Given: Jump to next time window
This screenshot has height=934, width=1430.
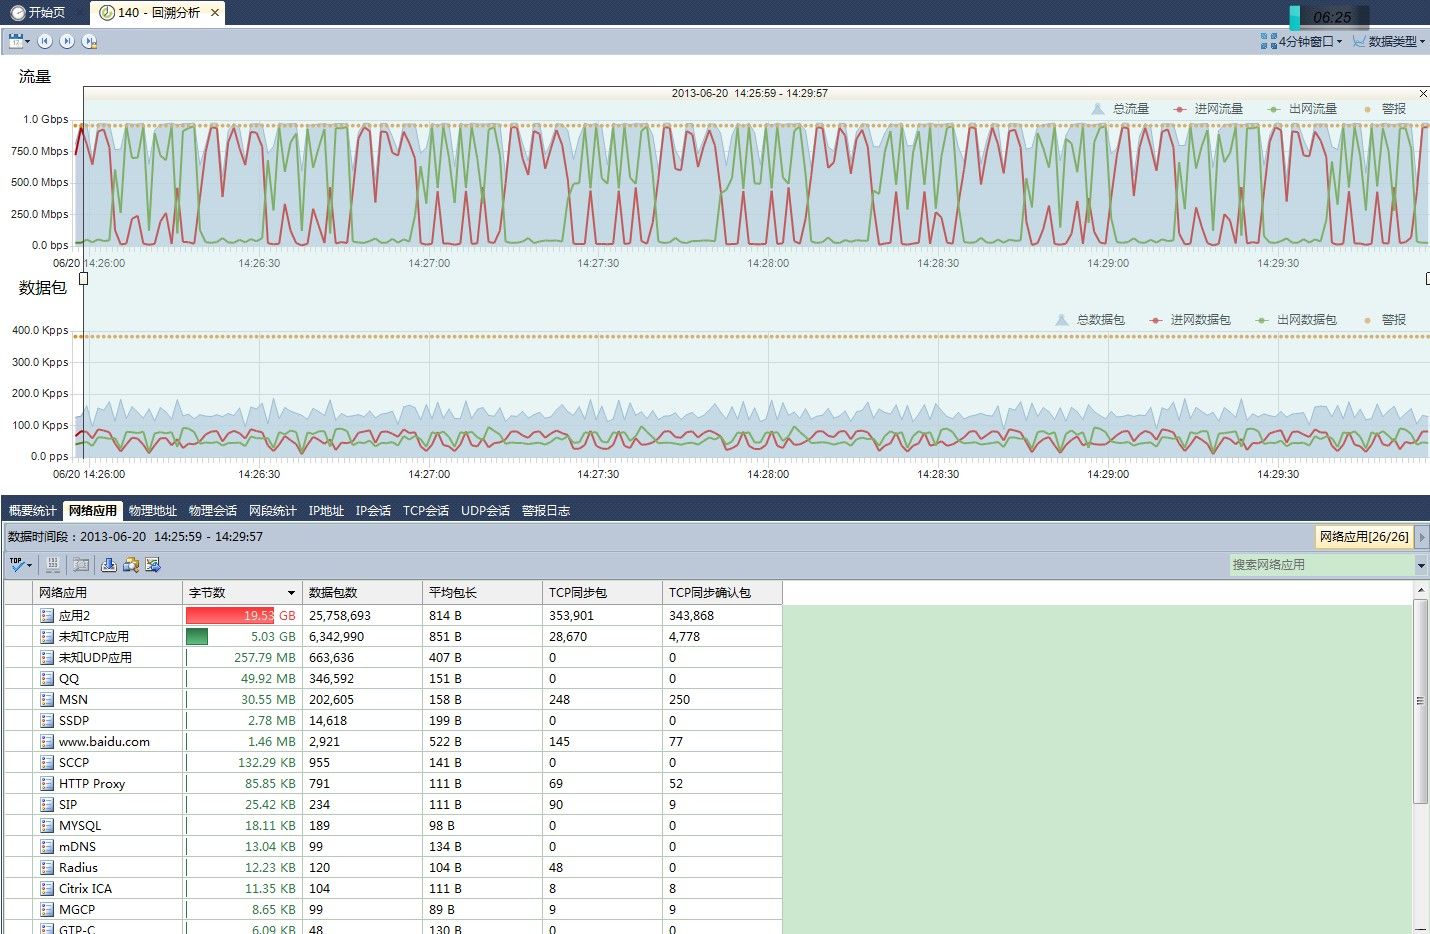Looking at the screenshot, I should point(67,41).
